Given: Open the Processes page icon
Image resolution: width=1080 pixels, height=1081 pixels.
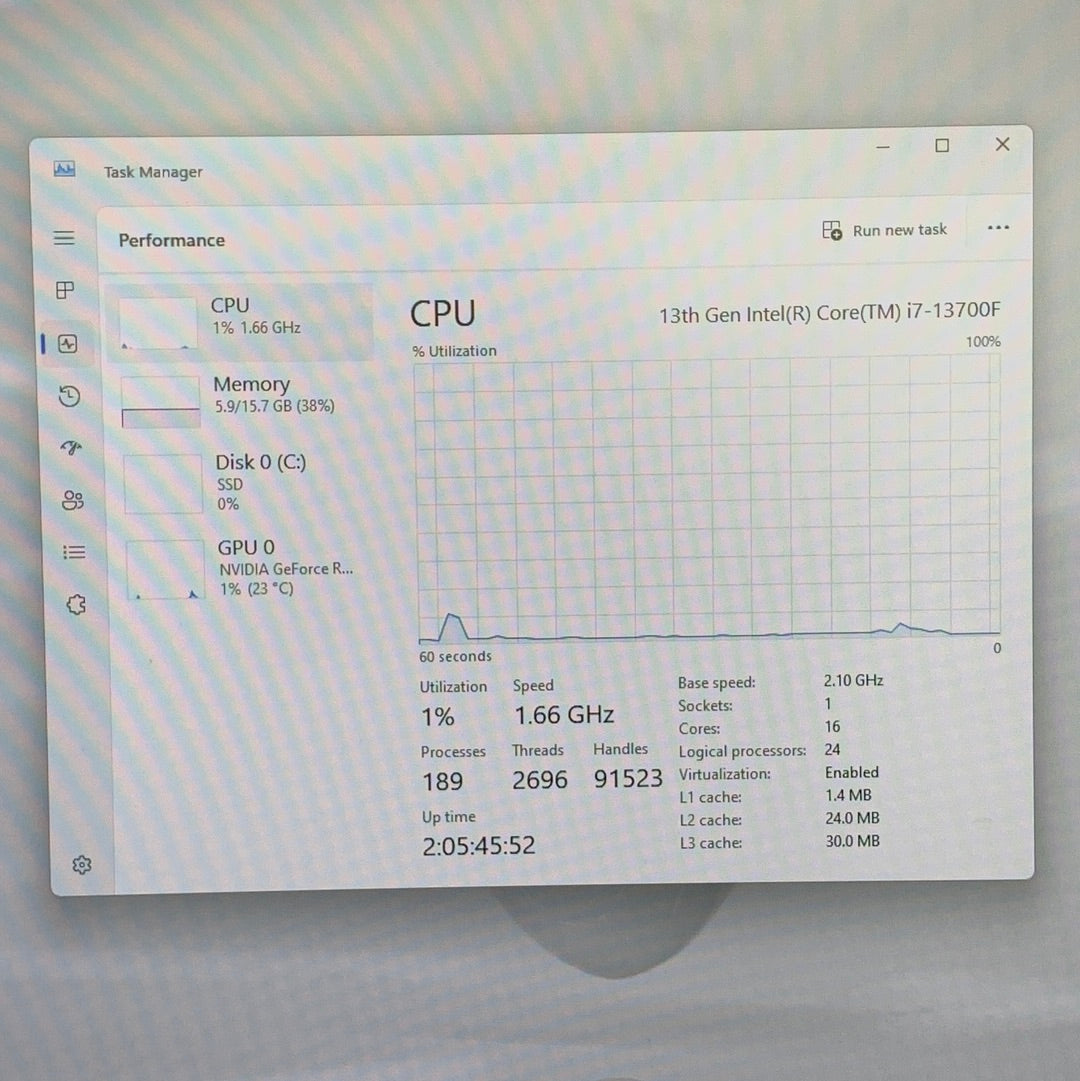Looking at the screenshot, I should click(65, 290).
